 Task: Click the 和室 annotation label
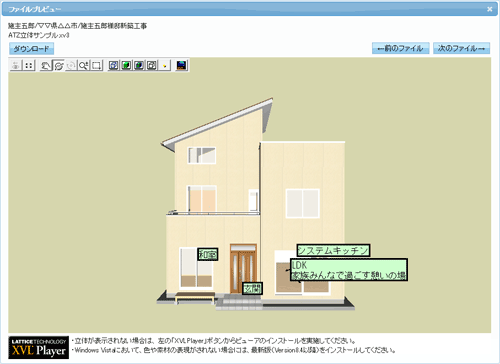(208, 255)
